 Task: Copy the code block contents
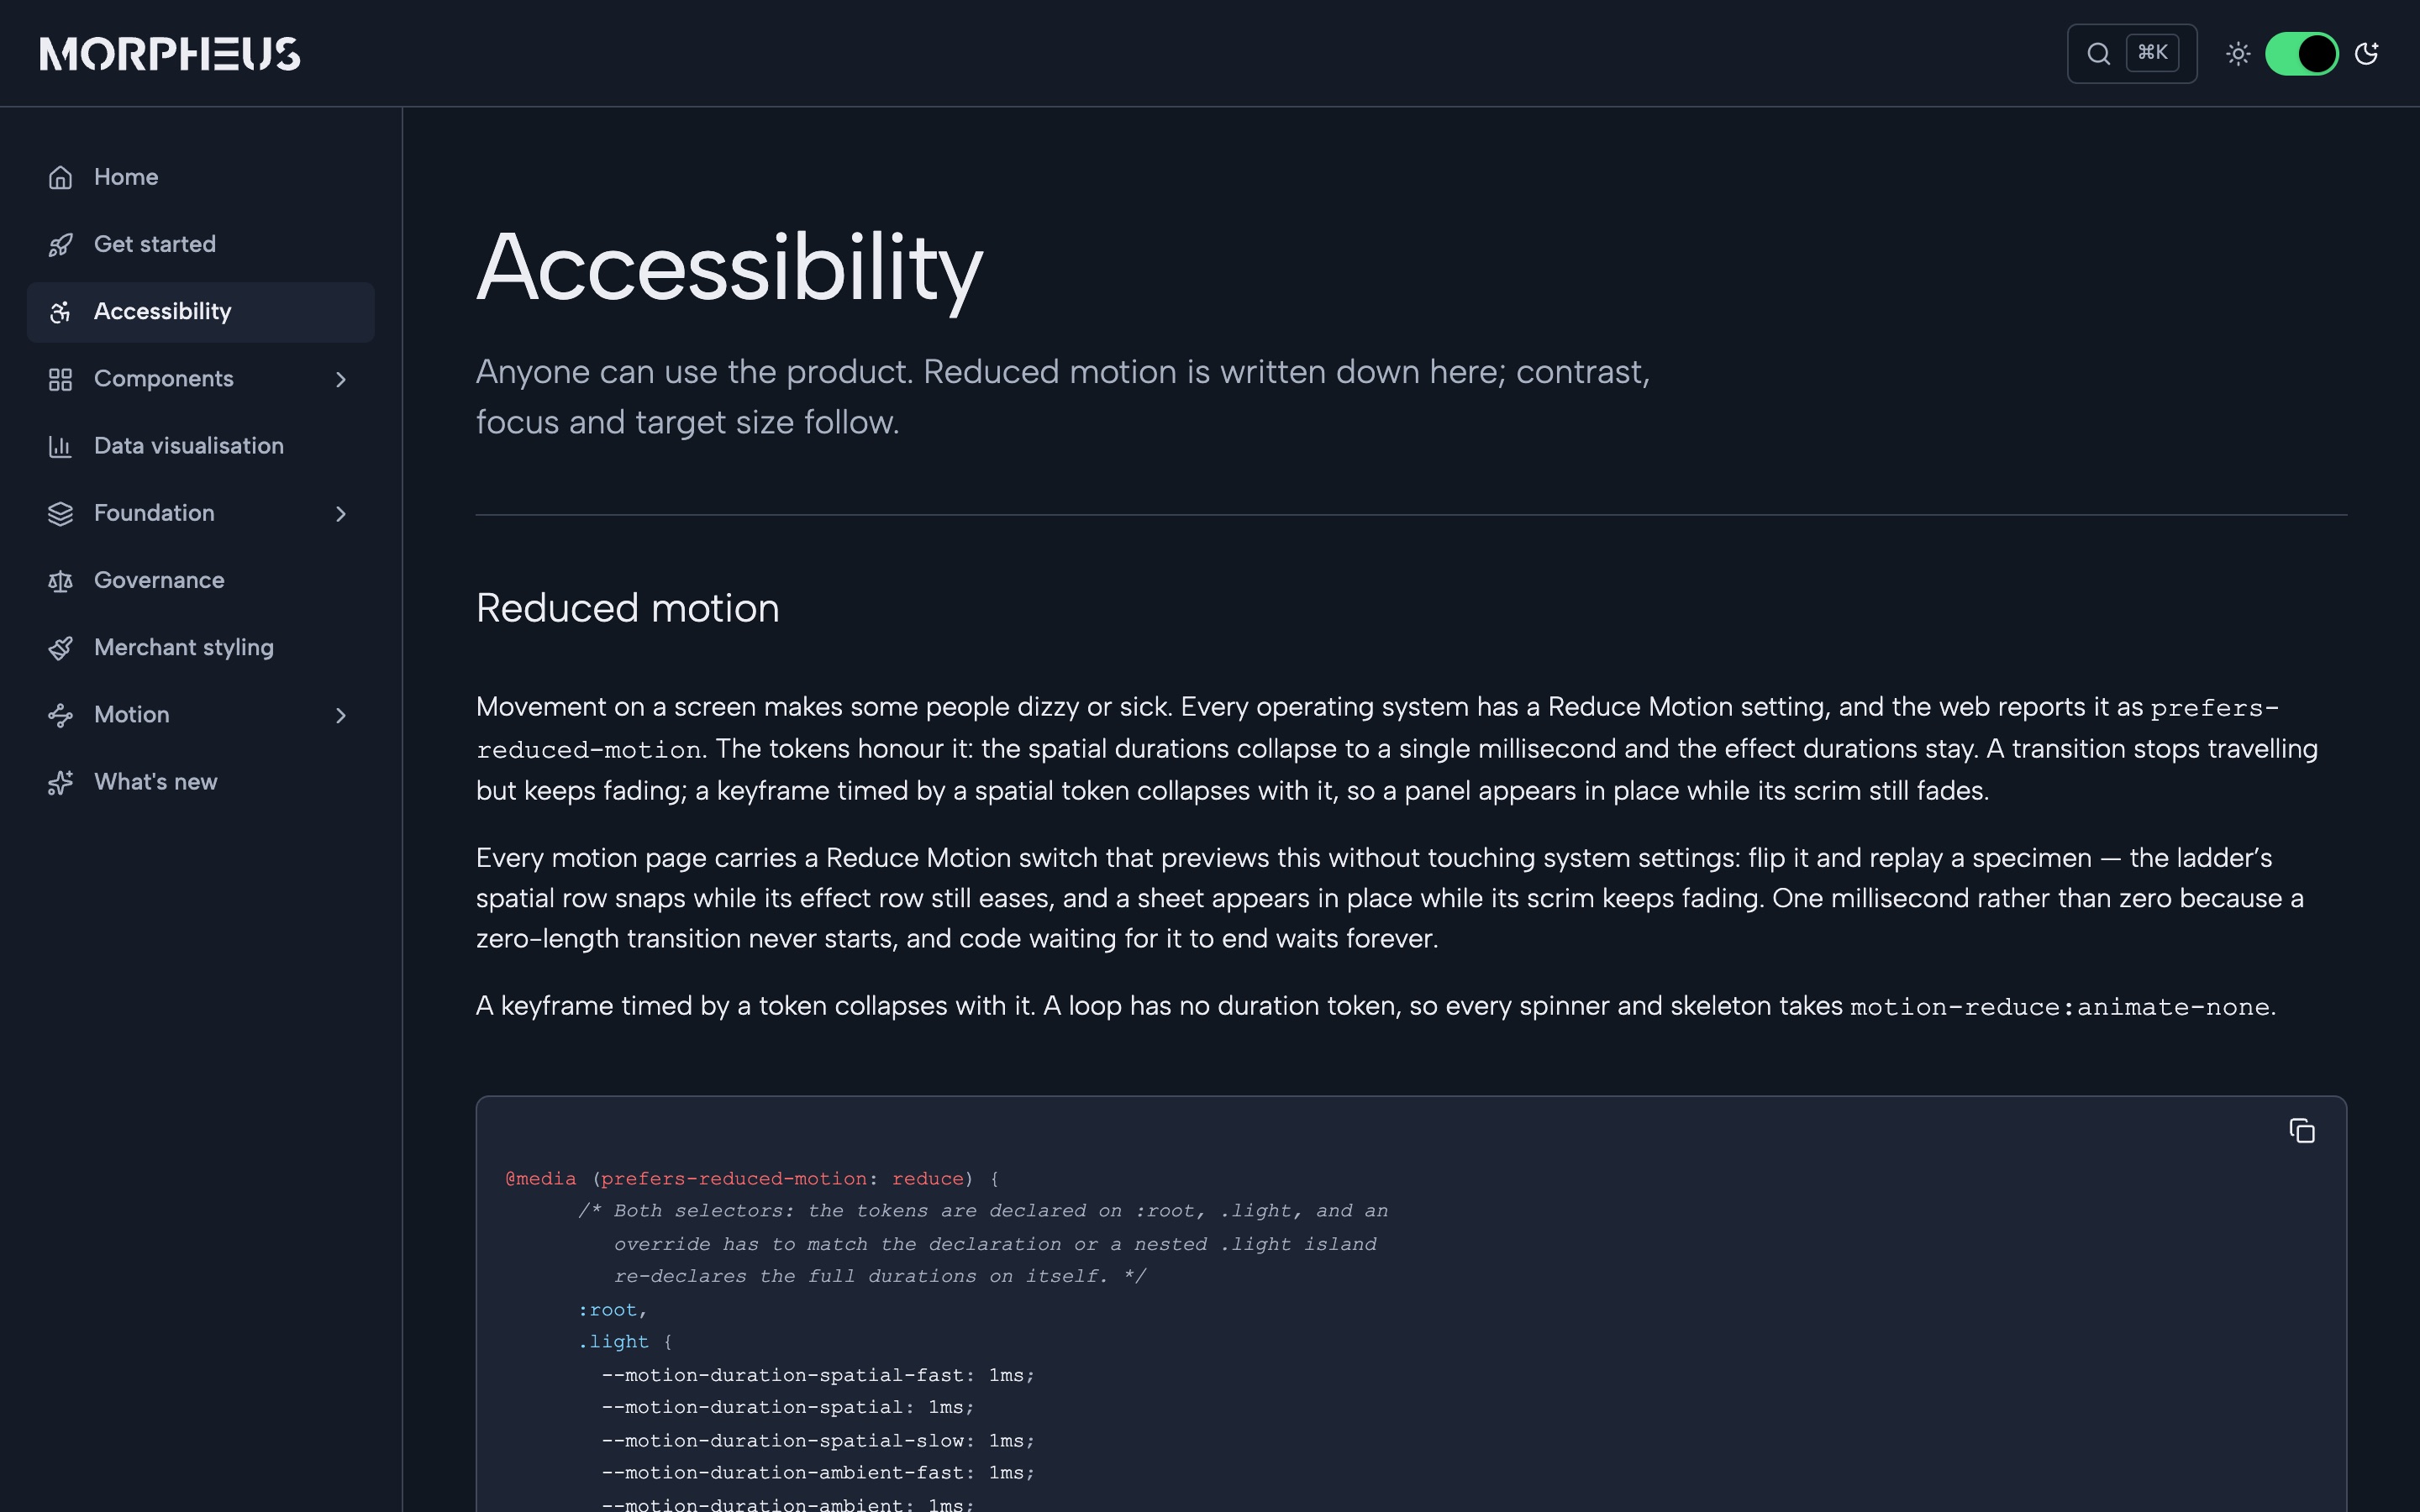tap(2302, 1131)
